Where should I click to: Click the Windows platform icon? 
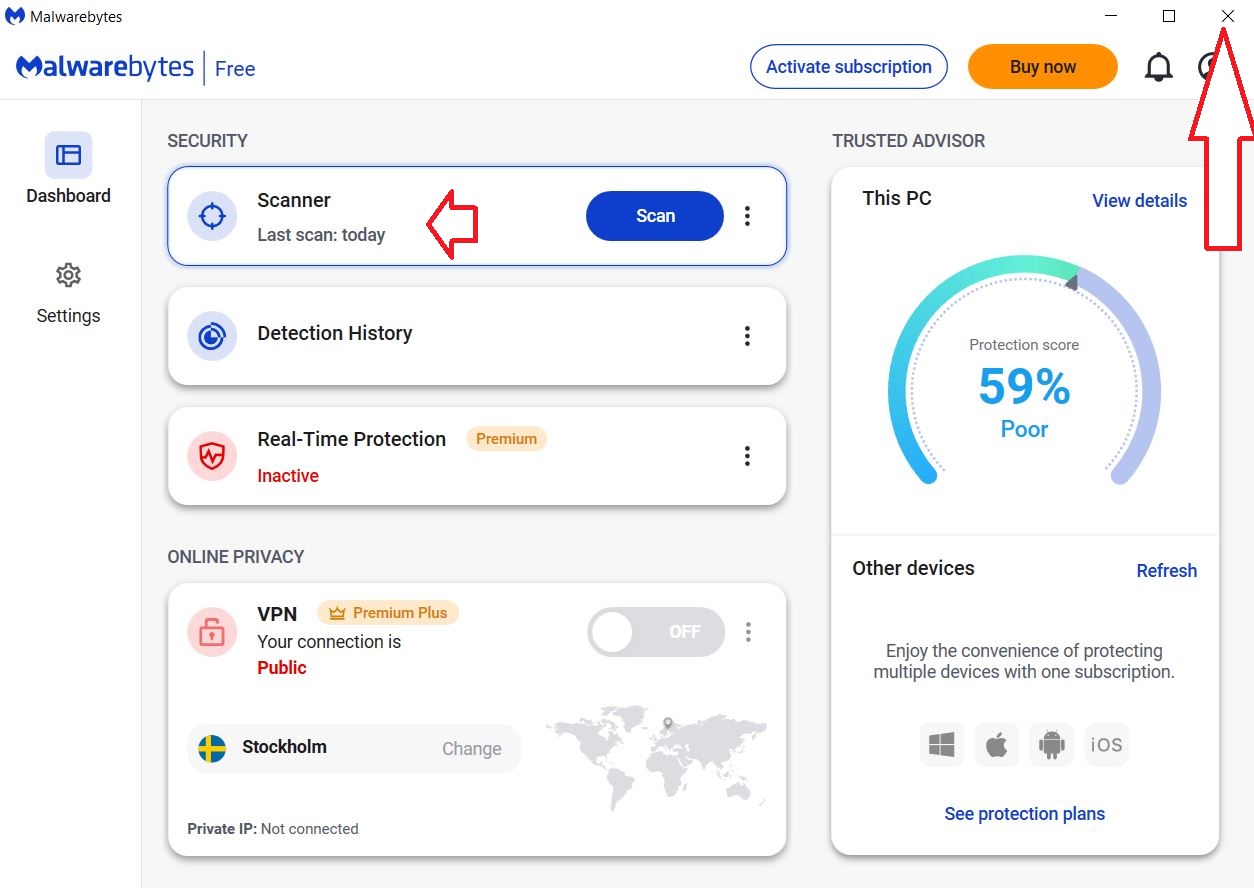pos(942,745)
